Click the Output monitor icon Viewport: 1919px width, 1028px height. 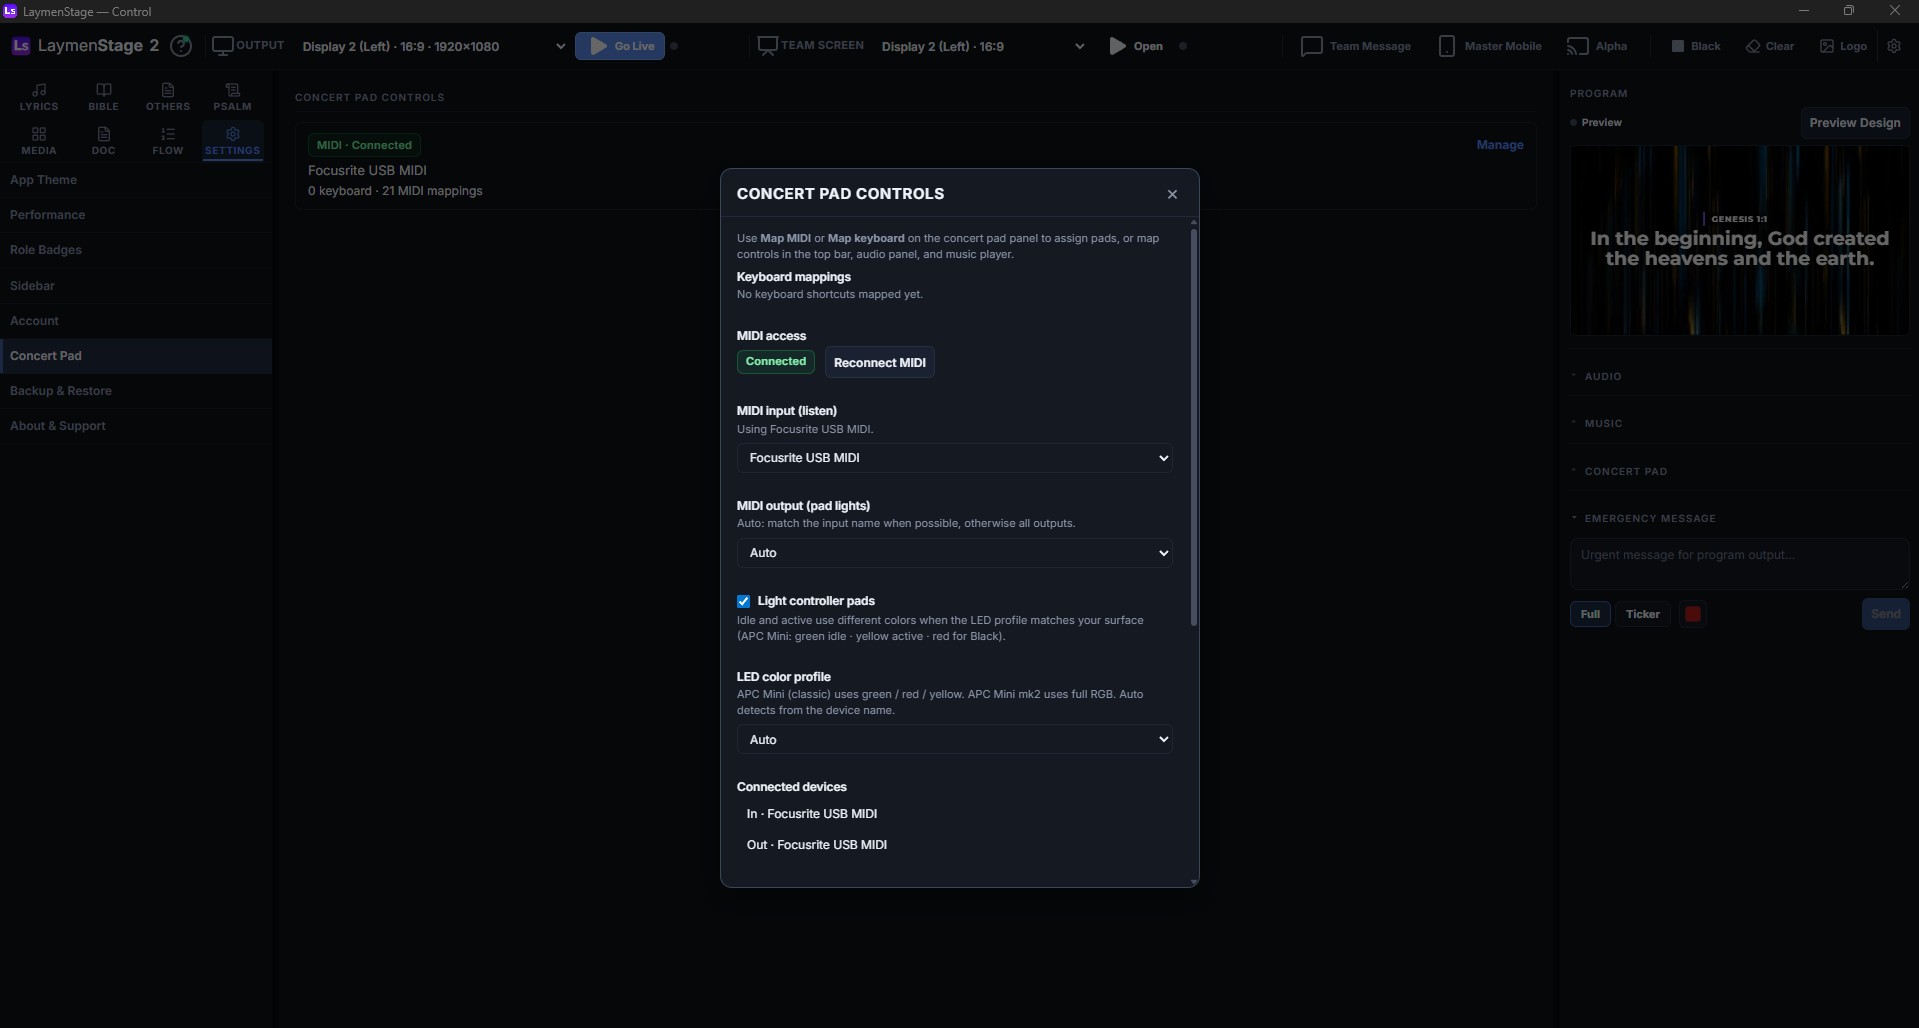222,46
